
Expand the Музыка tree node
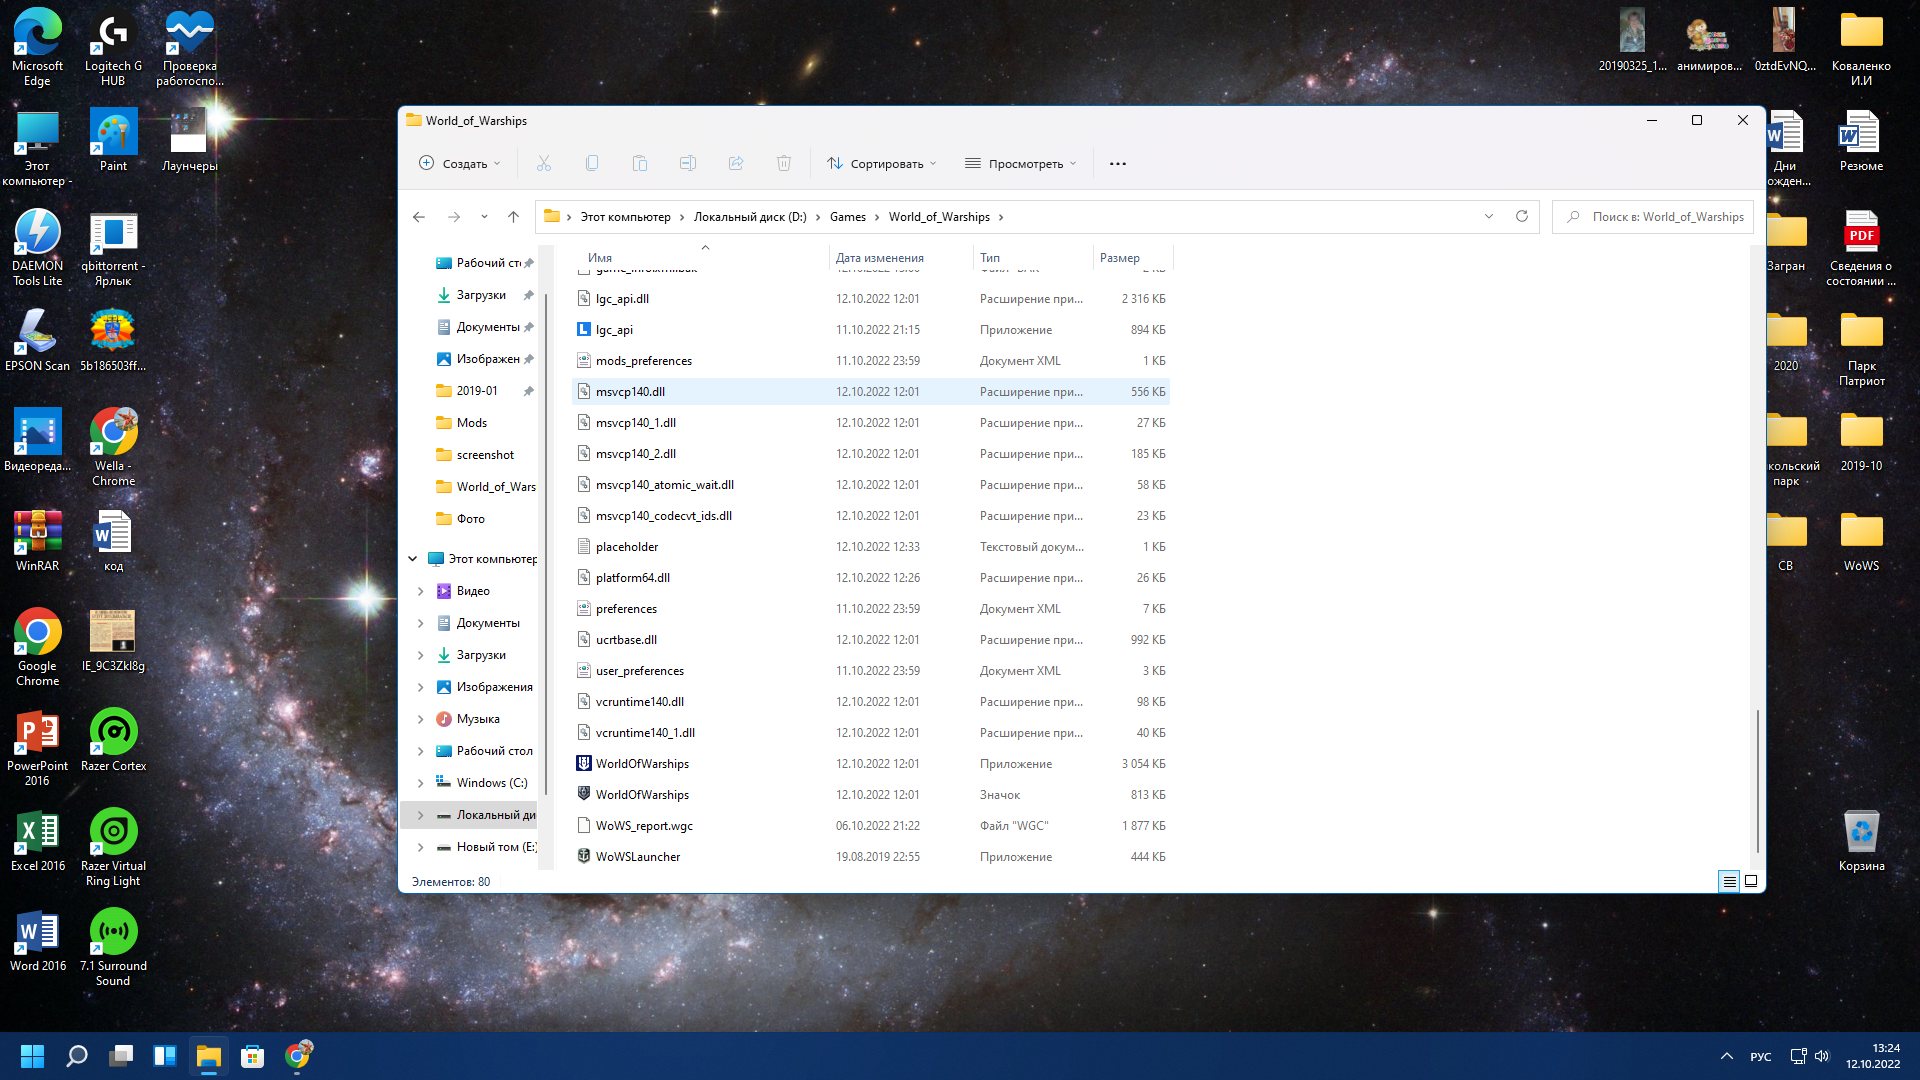420,719
